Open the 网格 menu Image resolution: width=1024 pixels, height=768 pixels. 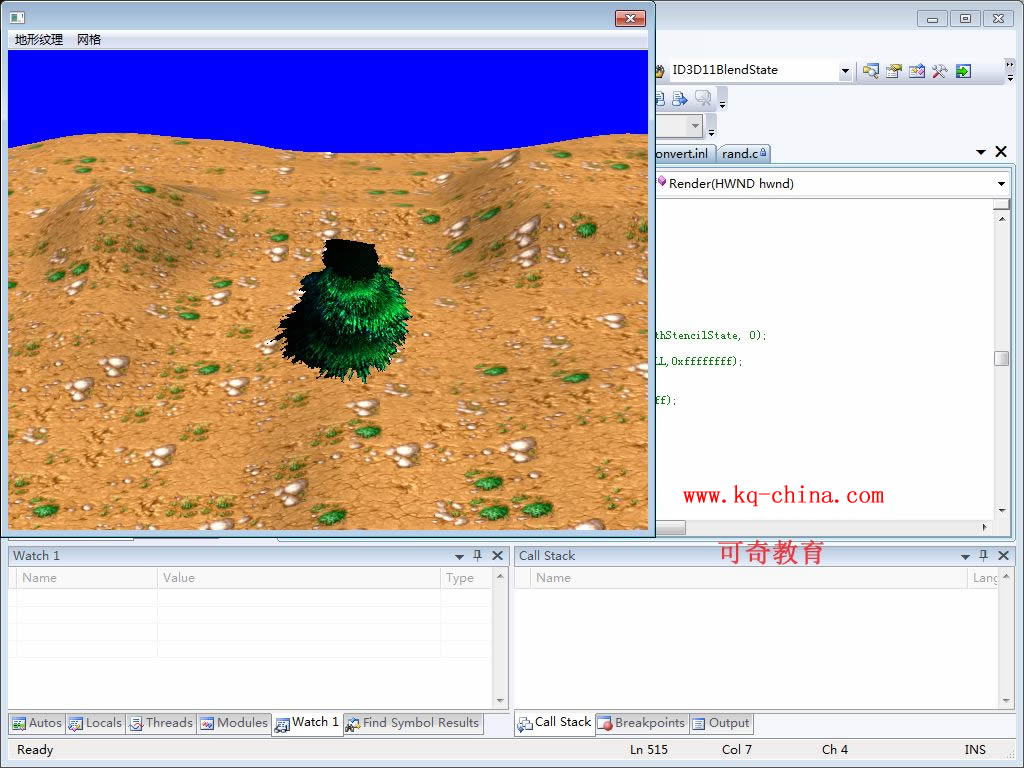[89, 40]
